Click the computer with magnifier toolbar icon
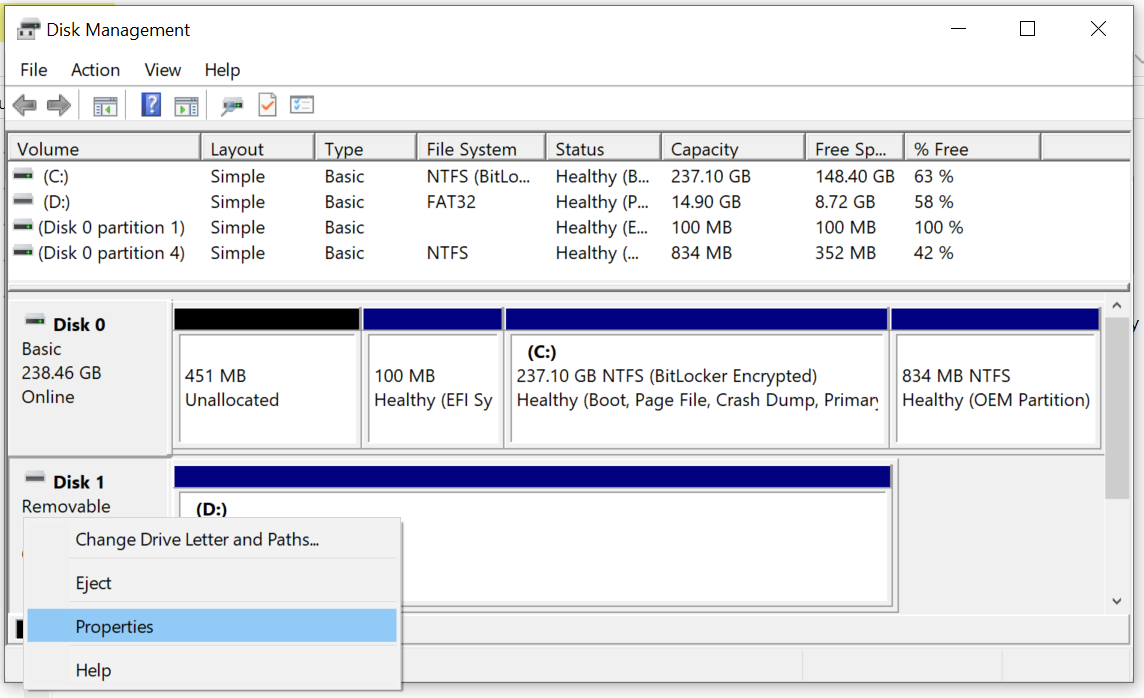 coord(232,104)
